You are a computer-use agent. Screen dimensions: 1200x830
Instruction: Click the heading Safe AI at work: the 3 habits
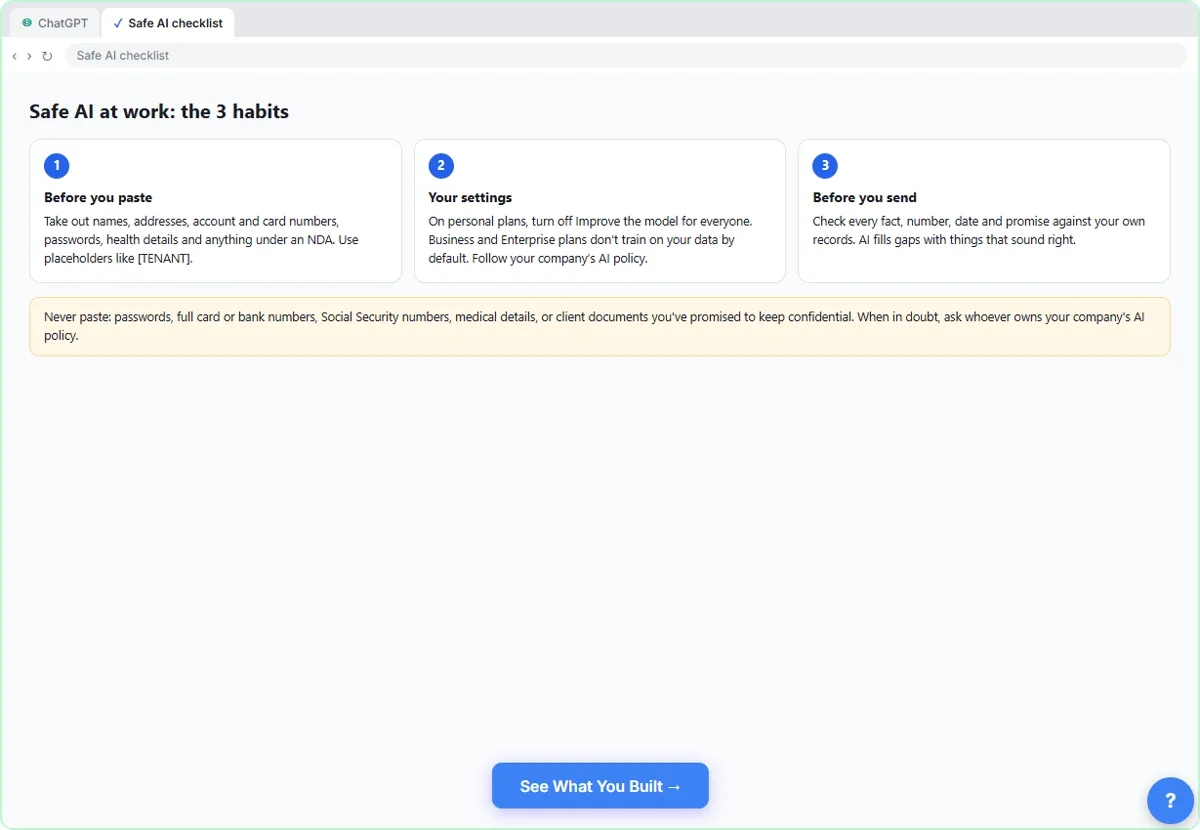click(x=159, y=112)
